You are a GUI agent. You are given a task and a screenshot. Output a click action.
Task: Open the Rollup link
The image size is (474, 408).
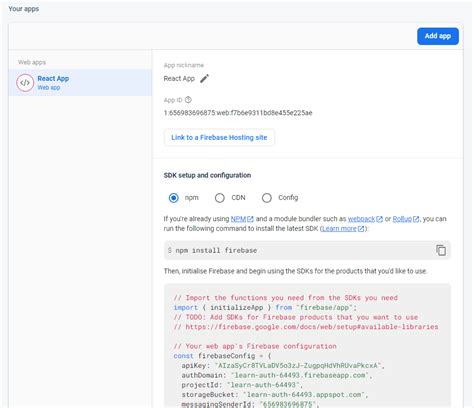click(402, 219)
